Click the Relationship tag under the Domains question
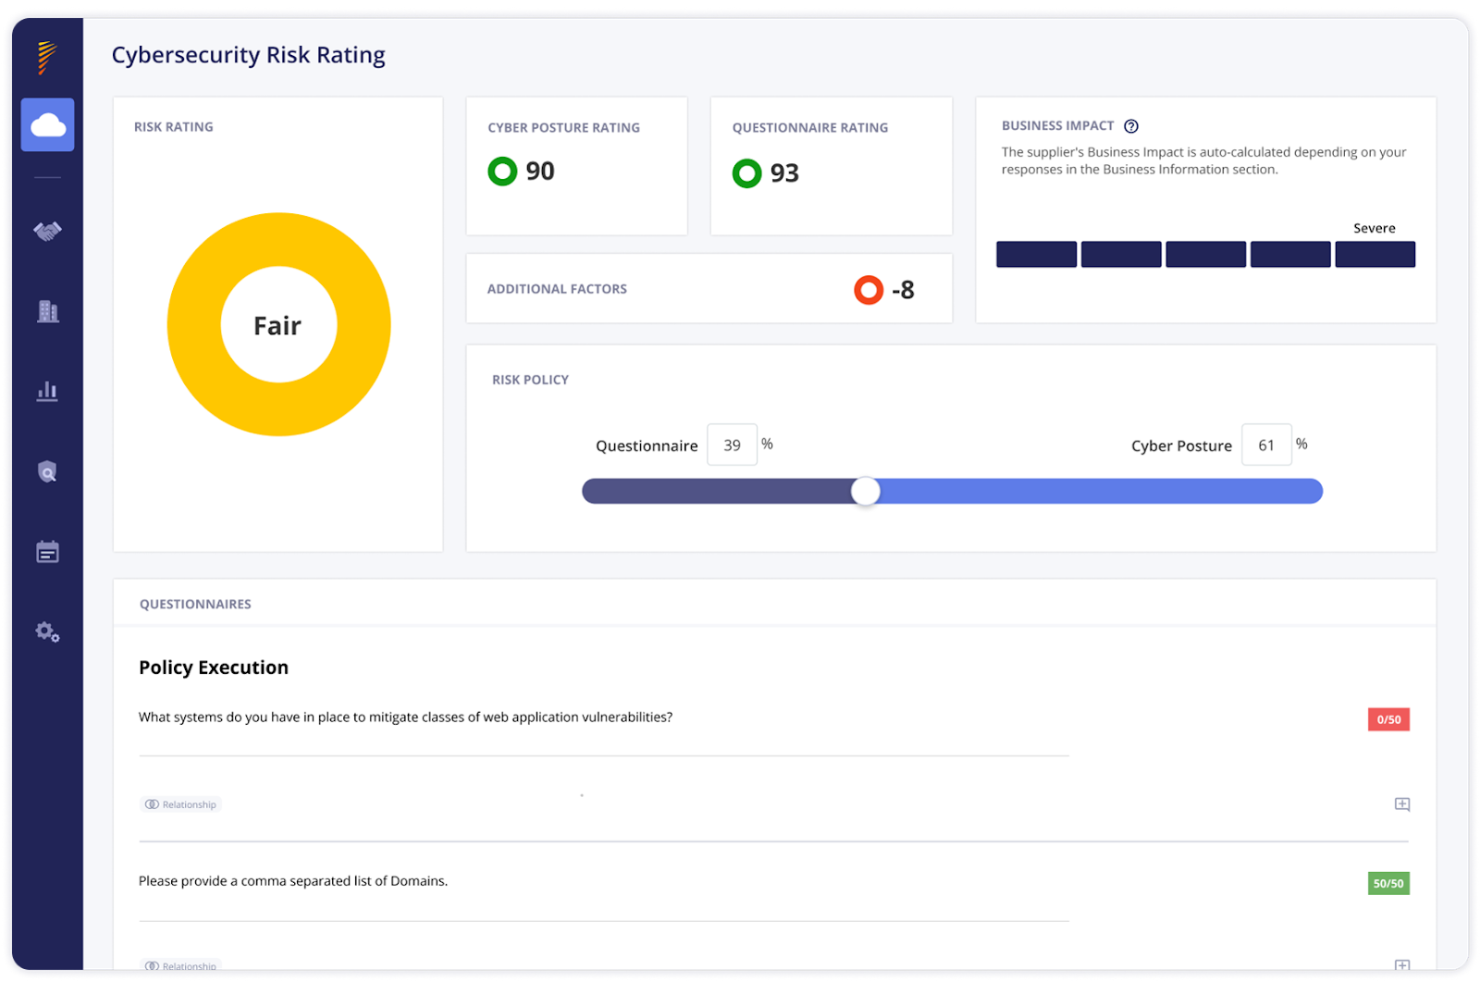The height and width of the screenshot is (987, 1480). (181, 965)
